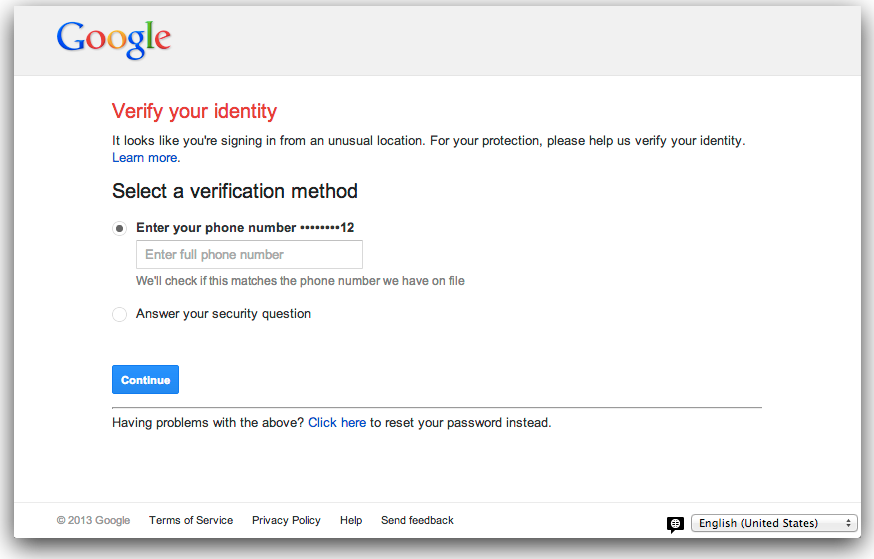Click the Verify your identity heading

point(194,111)
